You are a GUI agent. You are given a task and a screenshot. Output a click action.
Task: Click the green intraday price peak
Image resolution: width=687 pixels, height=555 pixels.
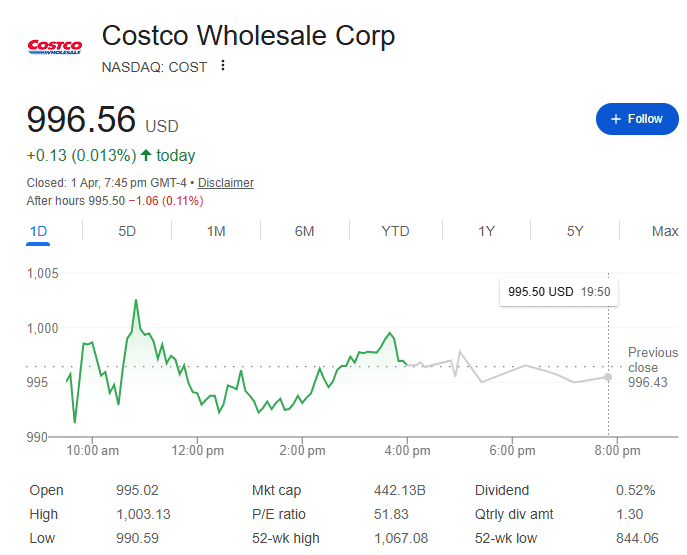pos(134,299)
